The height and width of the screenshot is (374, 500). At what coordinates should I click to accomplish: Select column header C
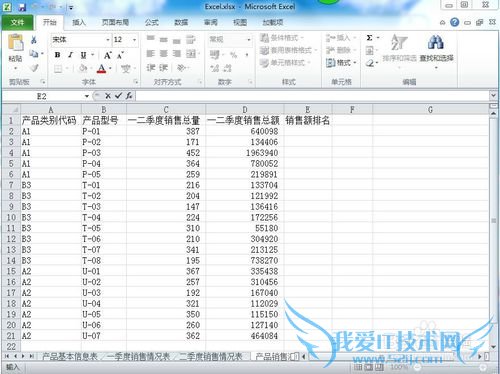(x=166, y=109)
